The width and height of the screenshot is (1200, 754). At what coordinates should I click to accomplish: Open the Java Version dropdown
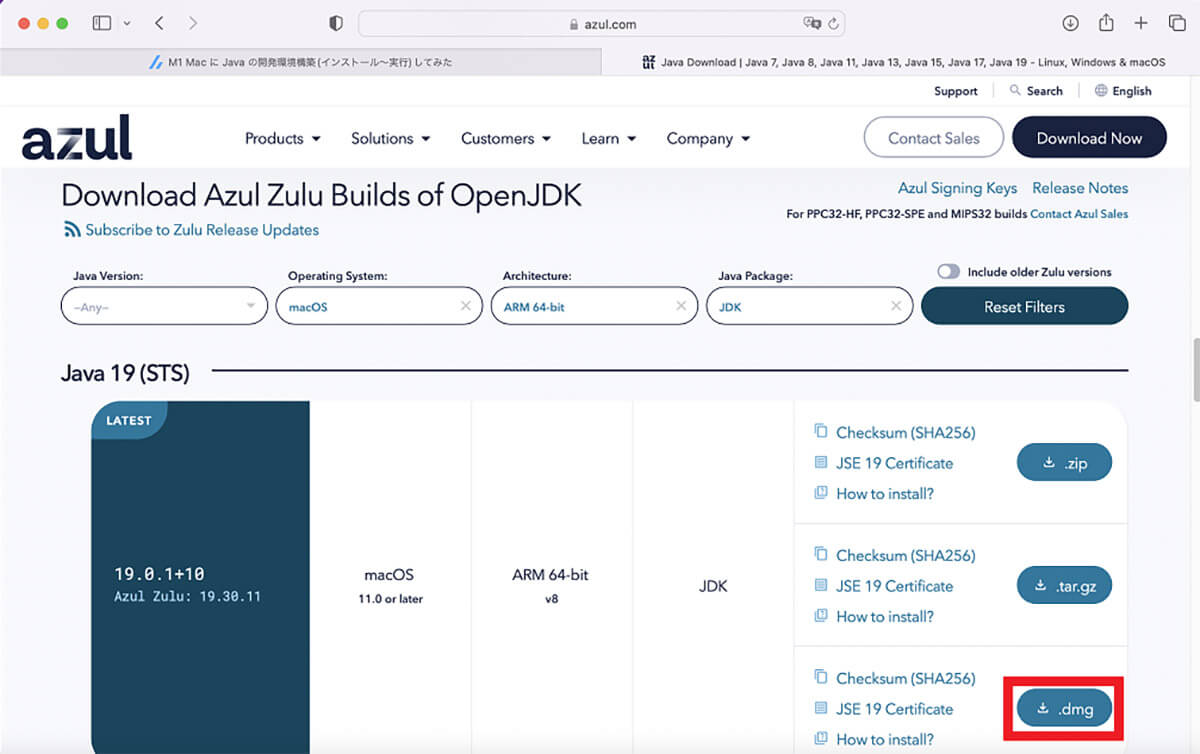tap(164, 306)
